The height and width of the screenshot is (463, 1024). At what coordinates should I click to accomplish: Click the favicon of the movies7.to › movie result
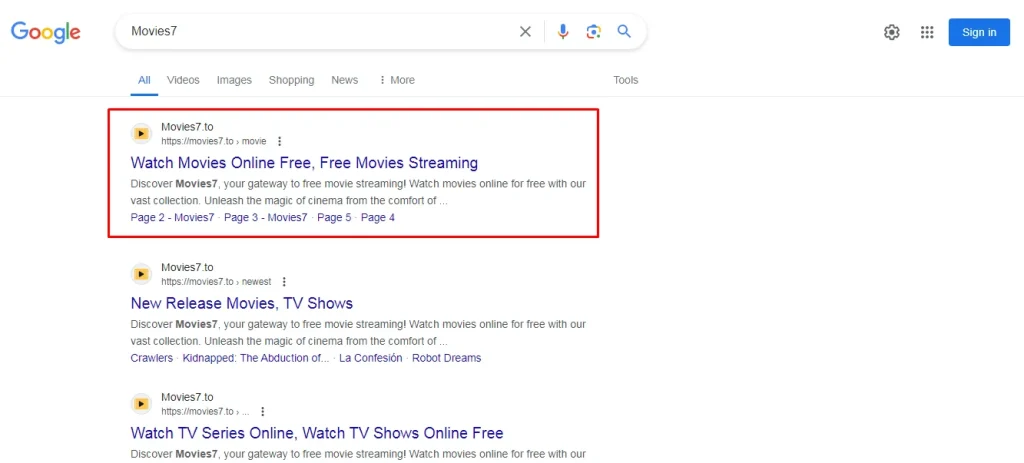click(x=141, y=133)
